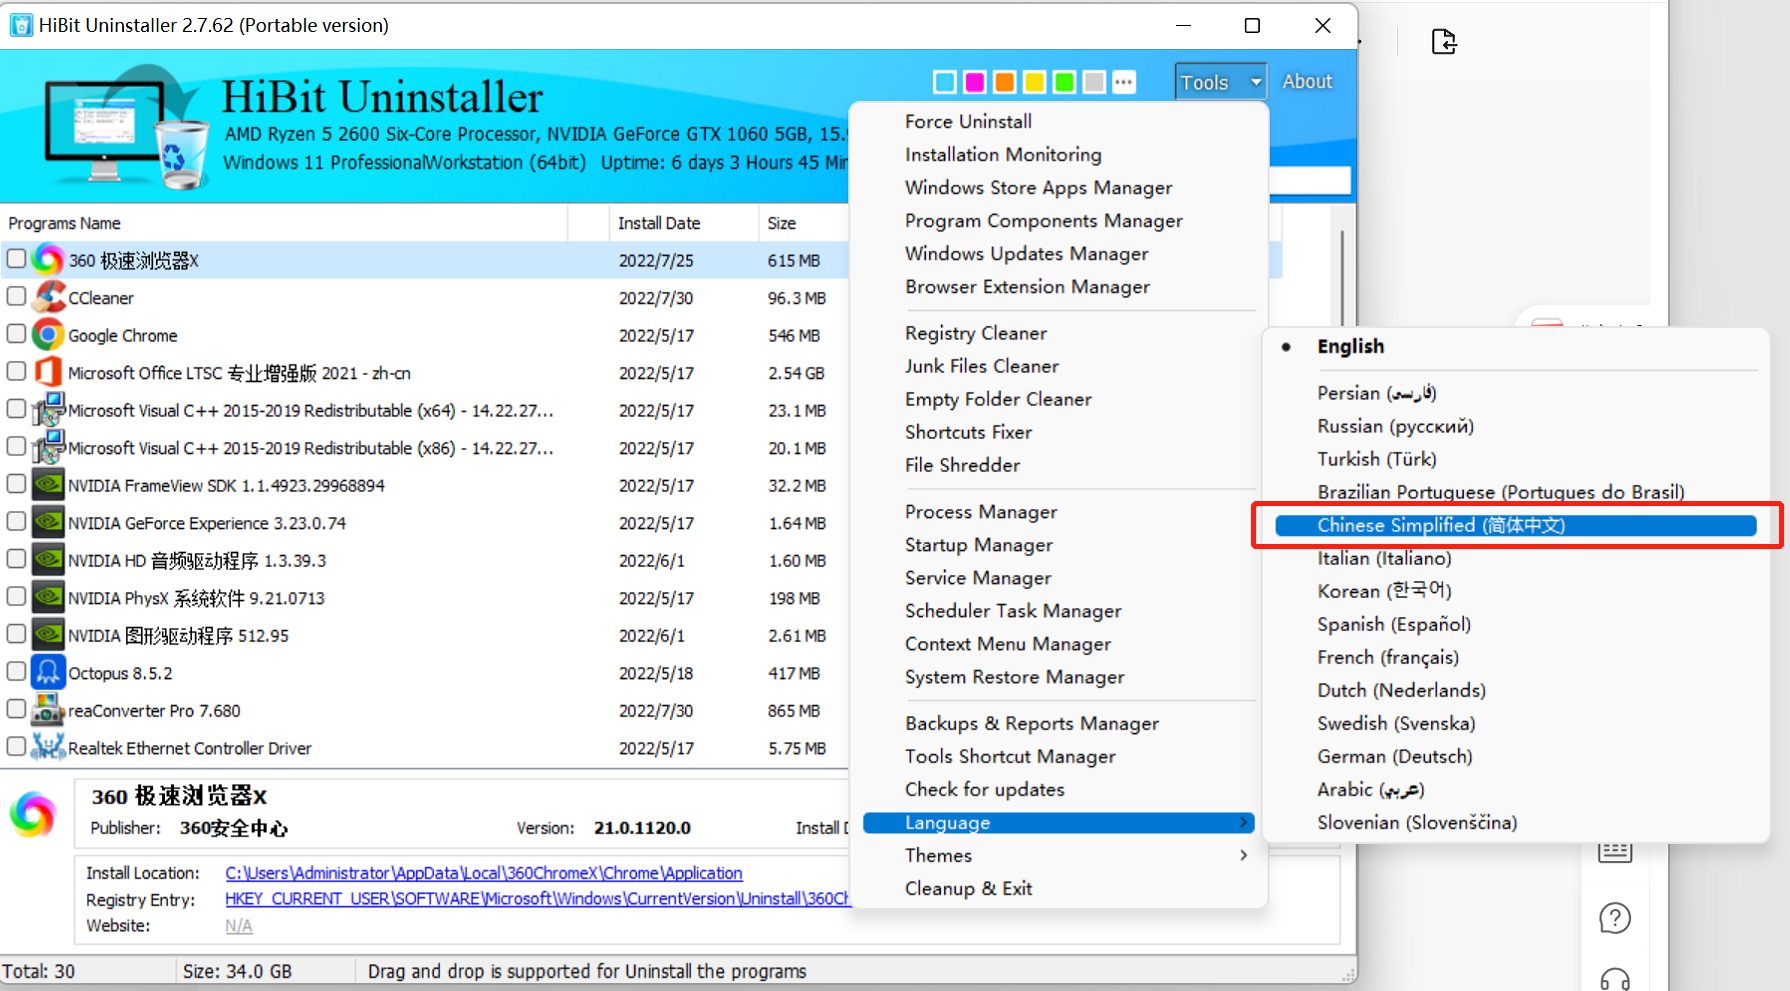Screen dimensions: 1790x991
Task: Expand the Themes submenu arrow
Action: (1243, 855)
